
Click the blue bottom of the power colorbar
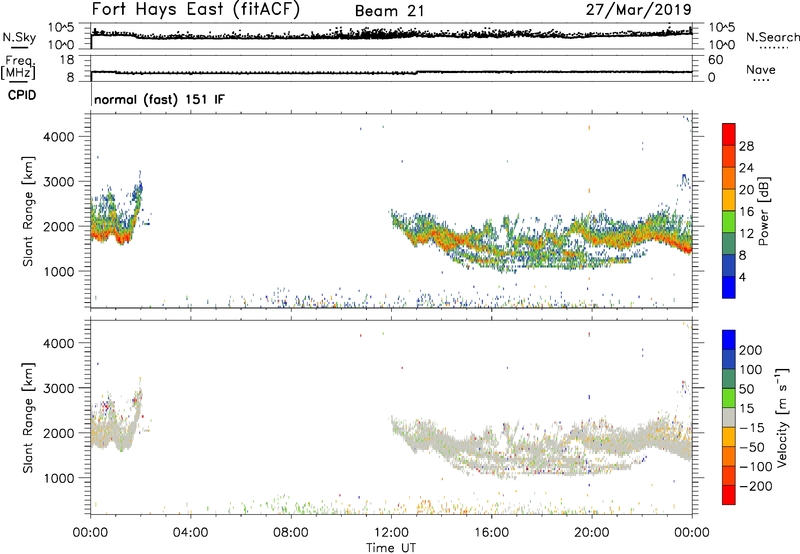(729, 287)
